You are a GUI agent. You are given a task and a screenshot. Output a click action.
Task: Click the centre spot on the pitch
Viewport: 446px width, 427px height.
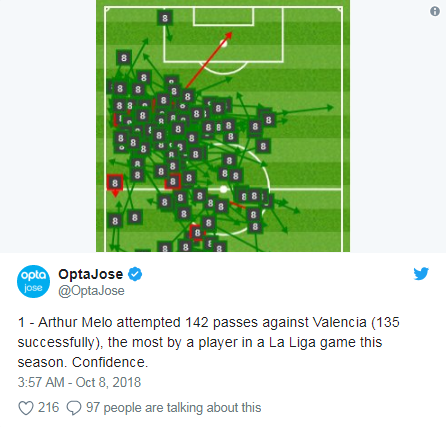pos(223,189)
